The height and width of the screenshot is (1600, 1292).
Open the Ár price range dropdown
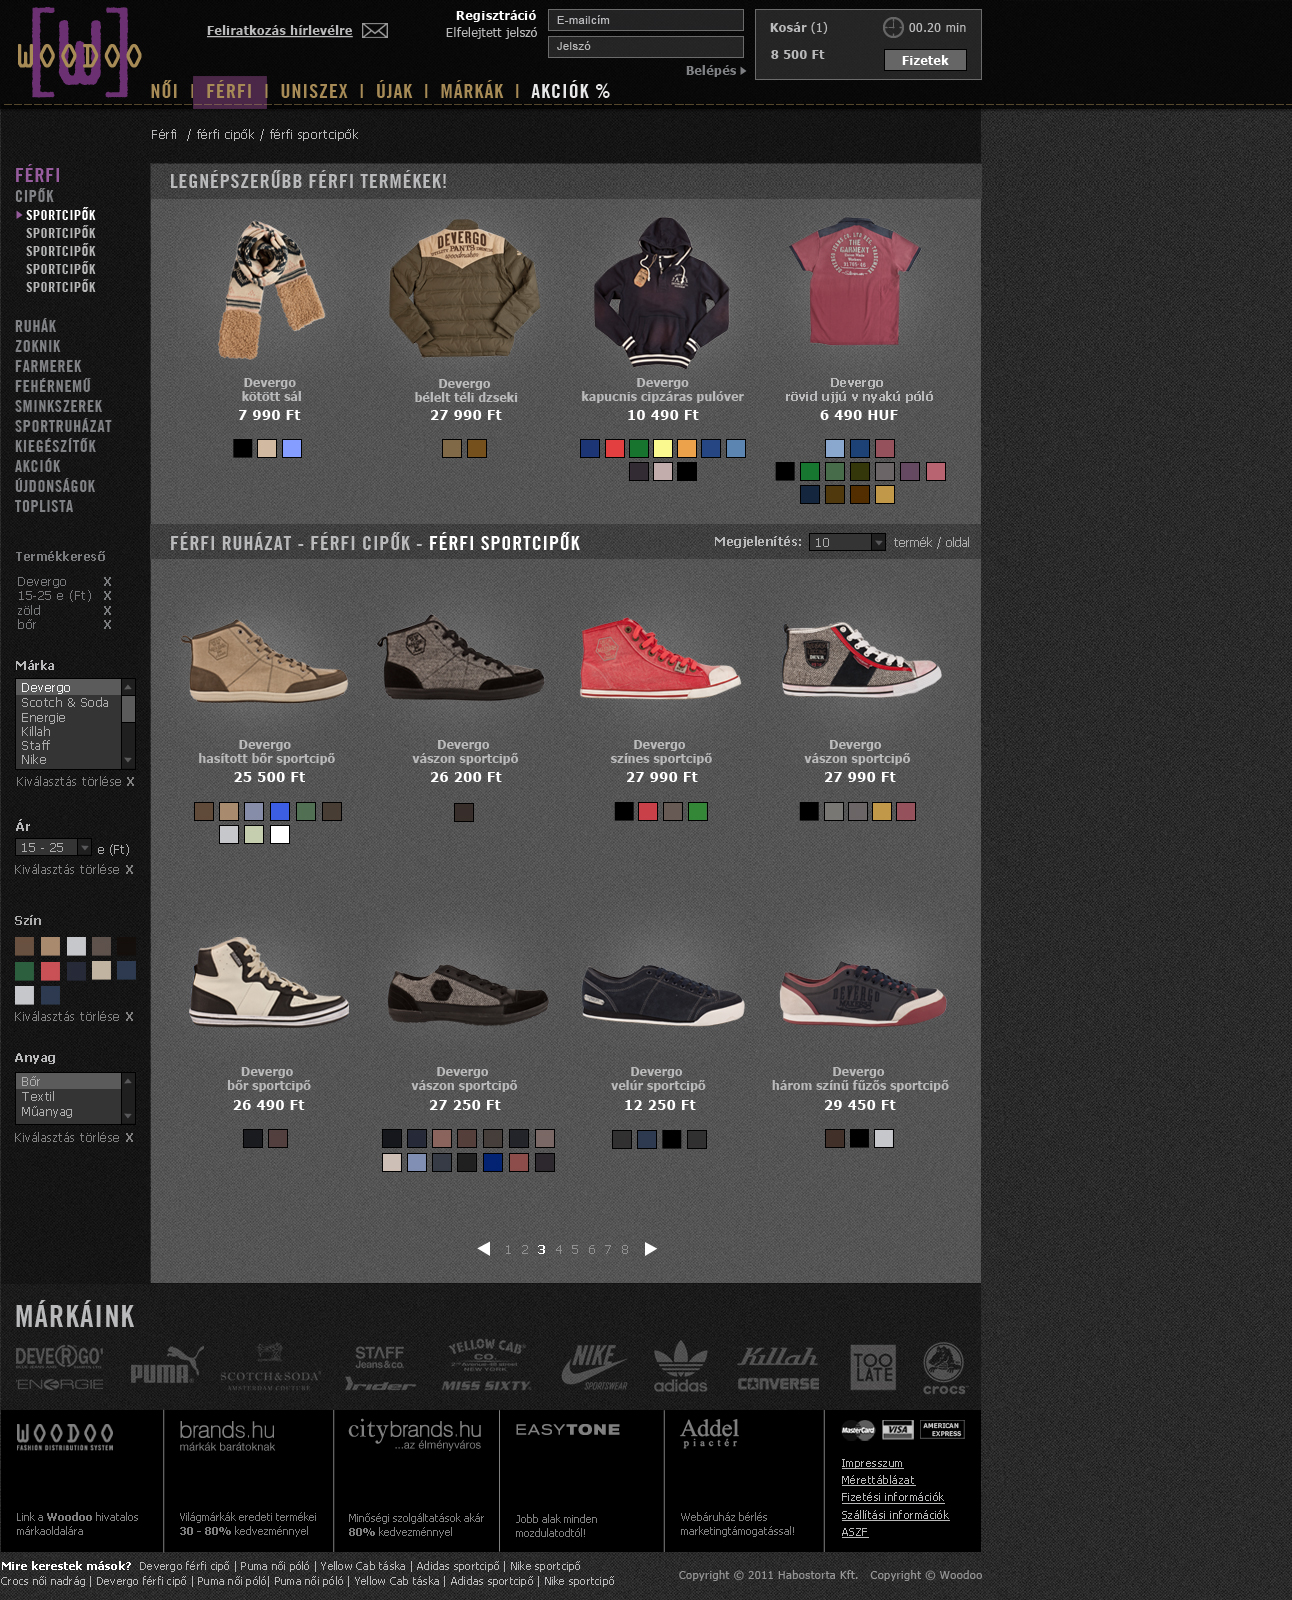pyautogui.click(x=54, y=847)
